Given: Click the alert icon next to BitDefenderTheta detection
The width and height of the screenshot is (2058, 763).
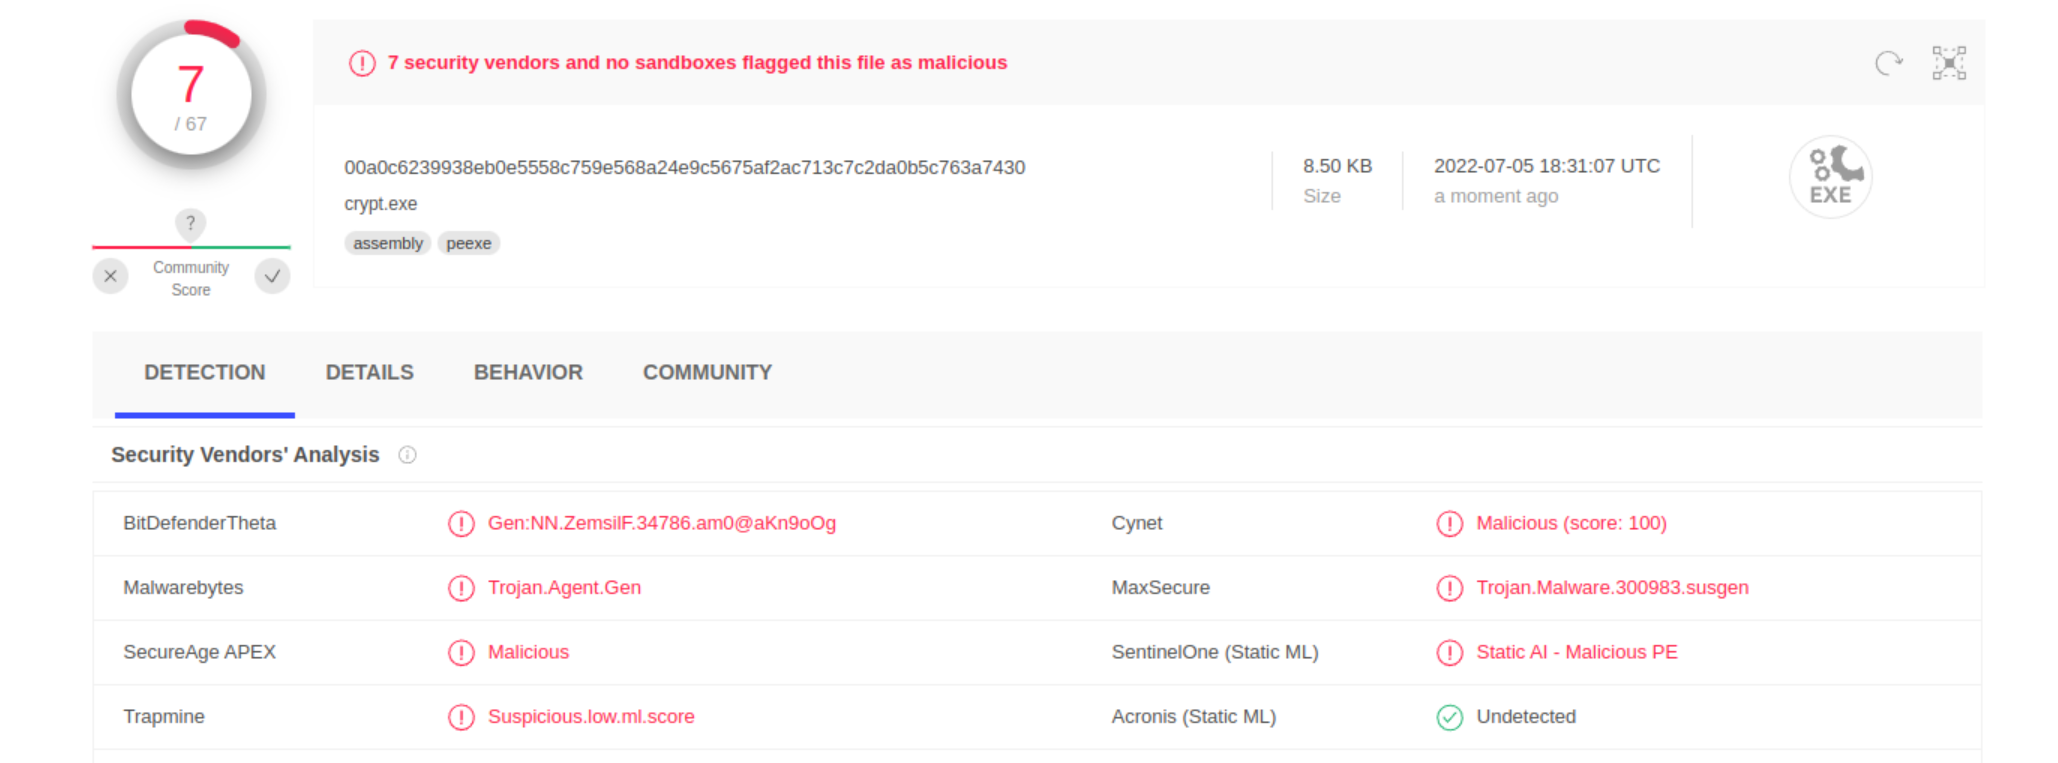Looking at the screenshot, I should pos(461,523).
